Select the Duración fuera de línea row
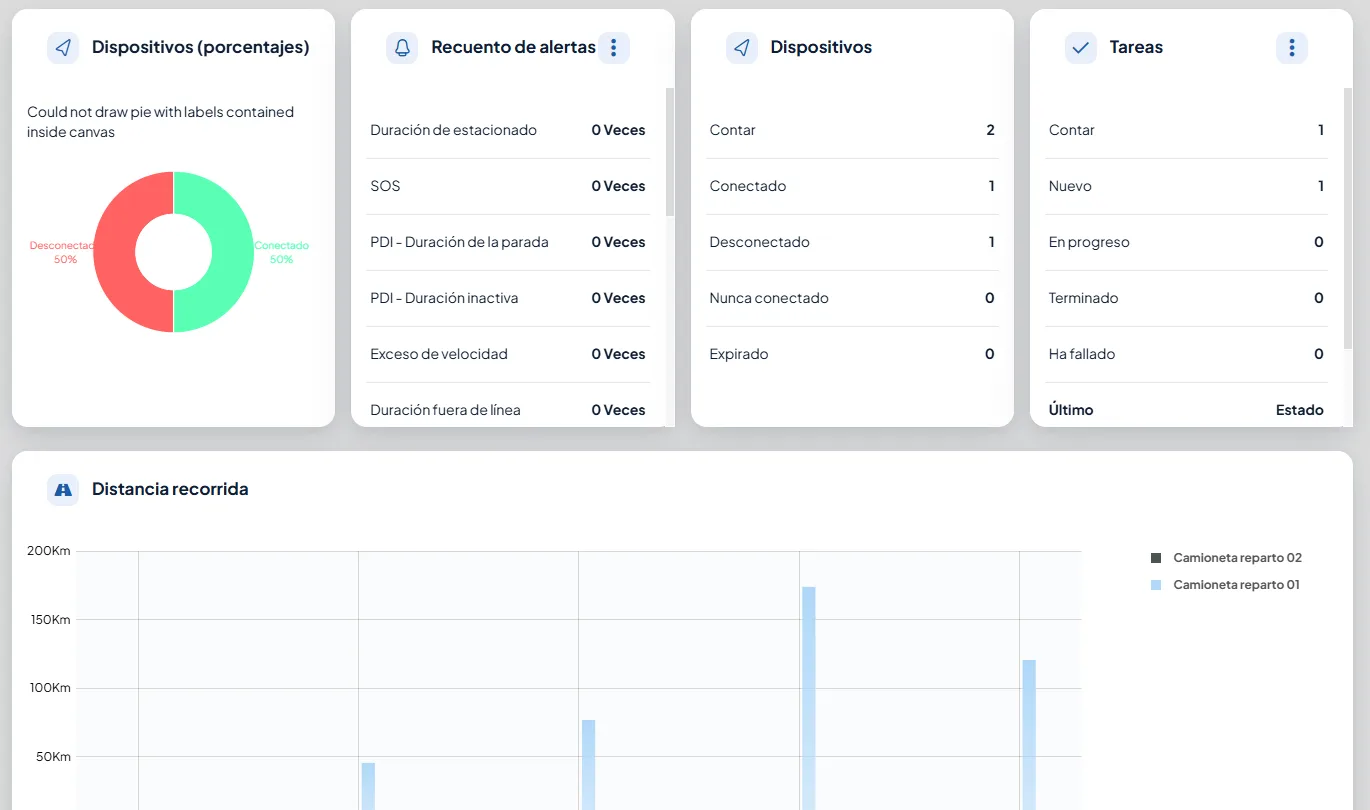This screenshot has width=1370, height=810. 508,408
